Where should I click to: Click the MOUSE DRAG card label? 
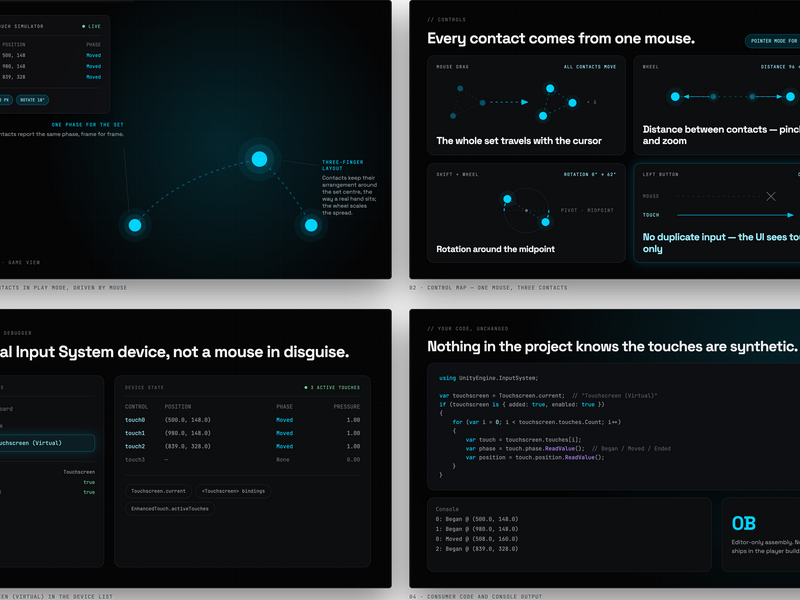452,67
